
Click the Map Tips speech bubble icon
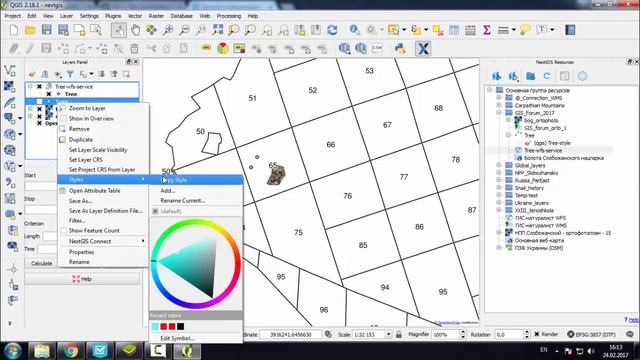525,30
